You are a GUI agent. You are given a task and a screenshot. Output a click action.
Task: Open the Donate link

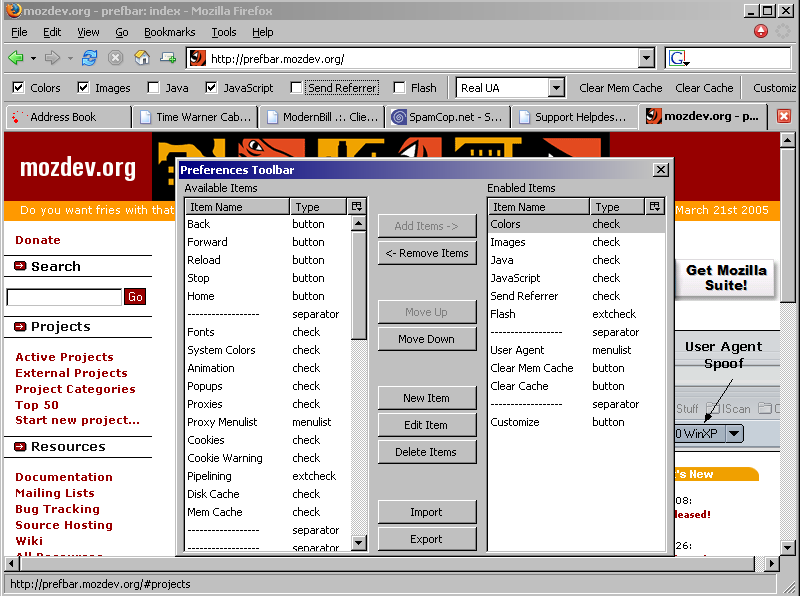(38, 240)
